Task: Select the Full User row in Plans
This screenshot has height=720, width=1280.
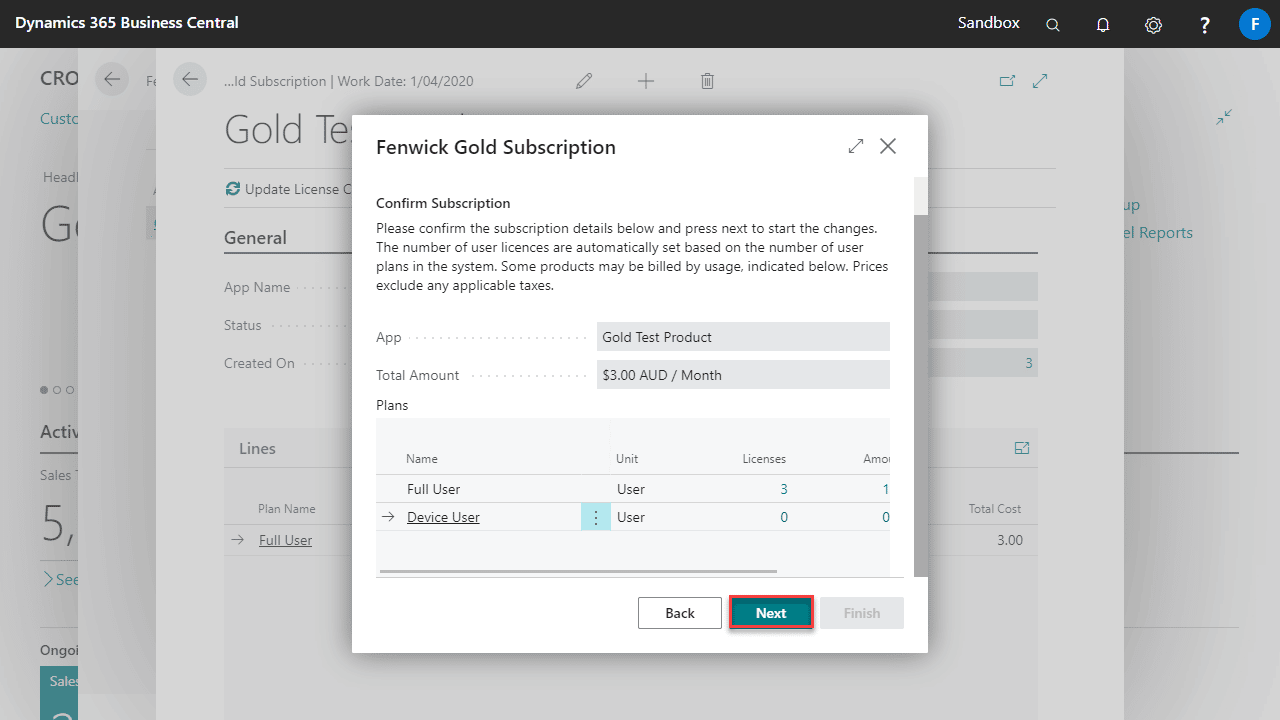Action: pyautogui.click(x=633, y=489)
